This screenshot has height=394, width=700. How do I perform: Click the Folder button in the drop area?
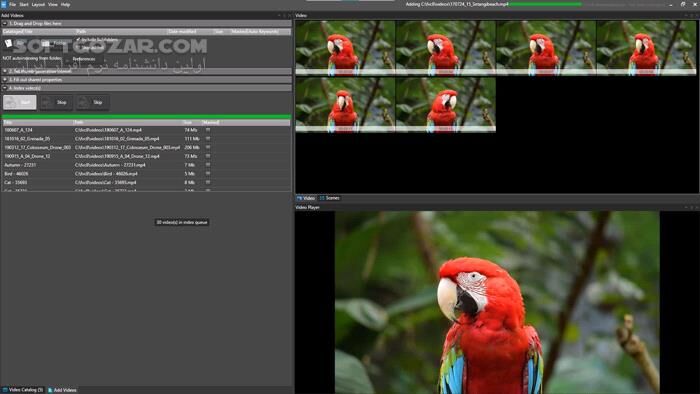(54, 43)
